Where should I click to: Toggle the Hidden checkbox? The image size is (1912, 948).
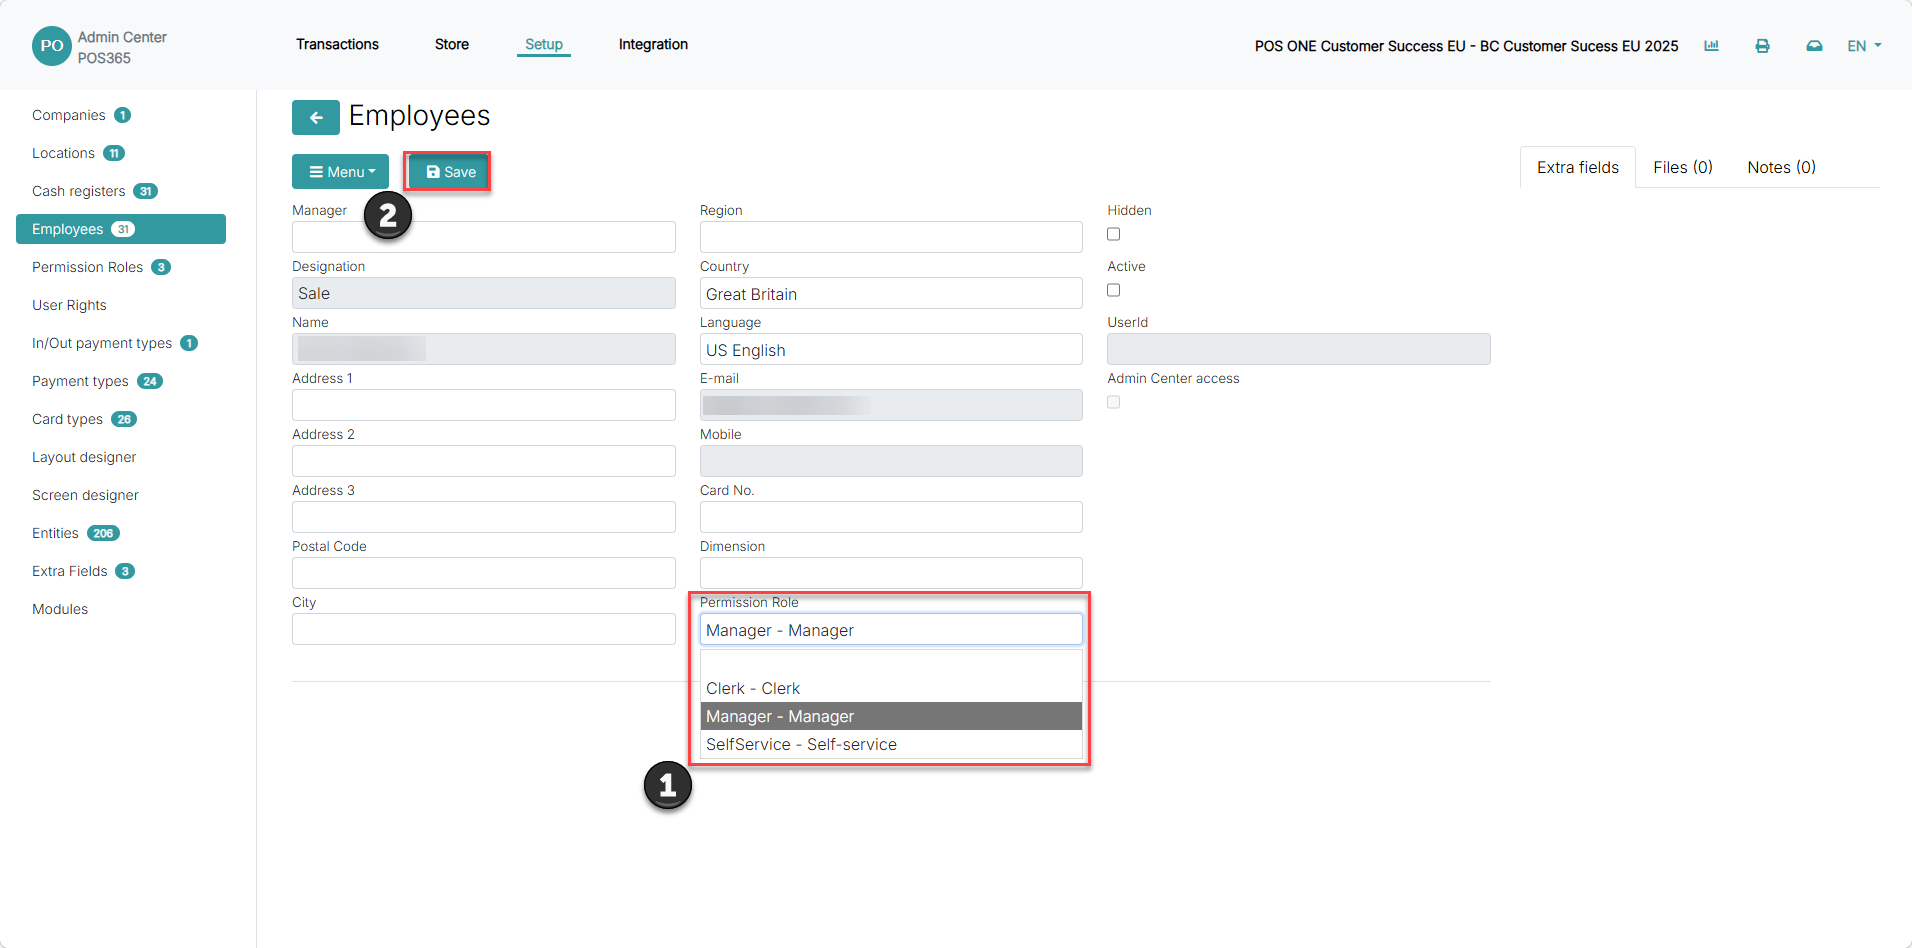pos(1113,234)
